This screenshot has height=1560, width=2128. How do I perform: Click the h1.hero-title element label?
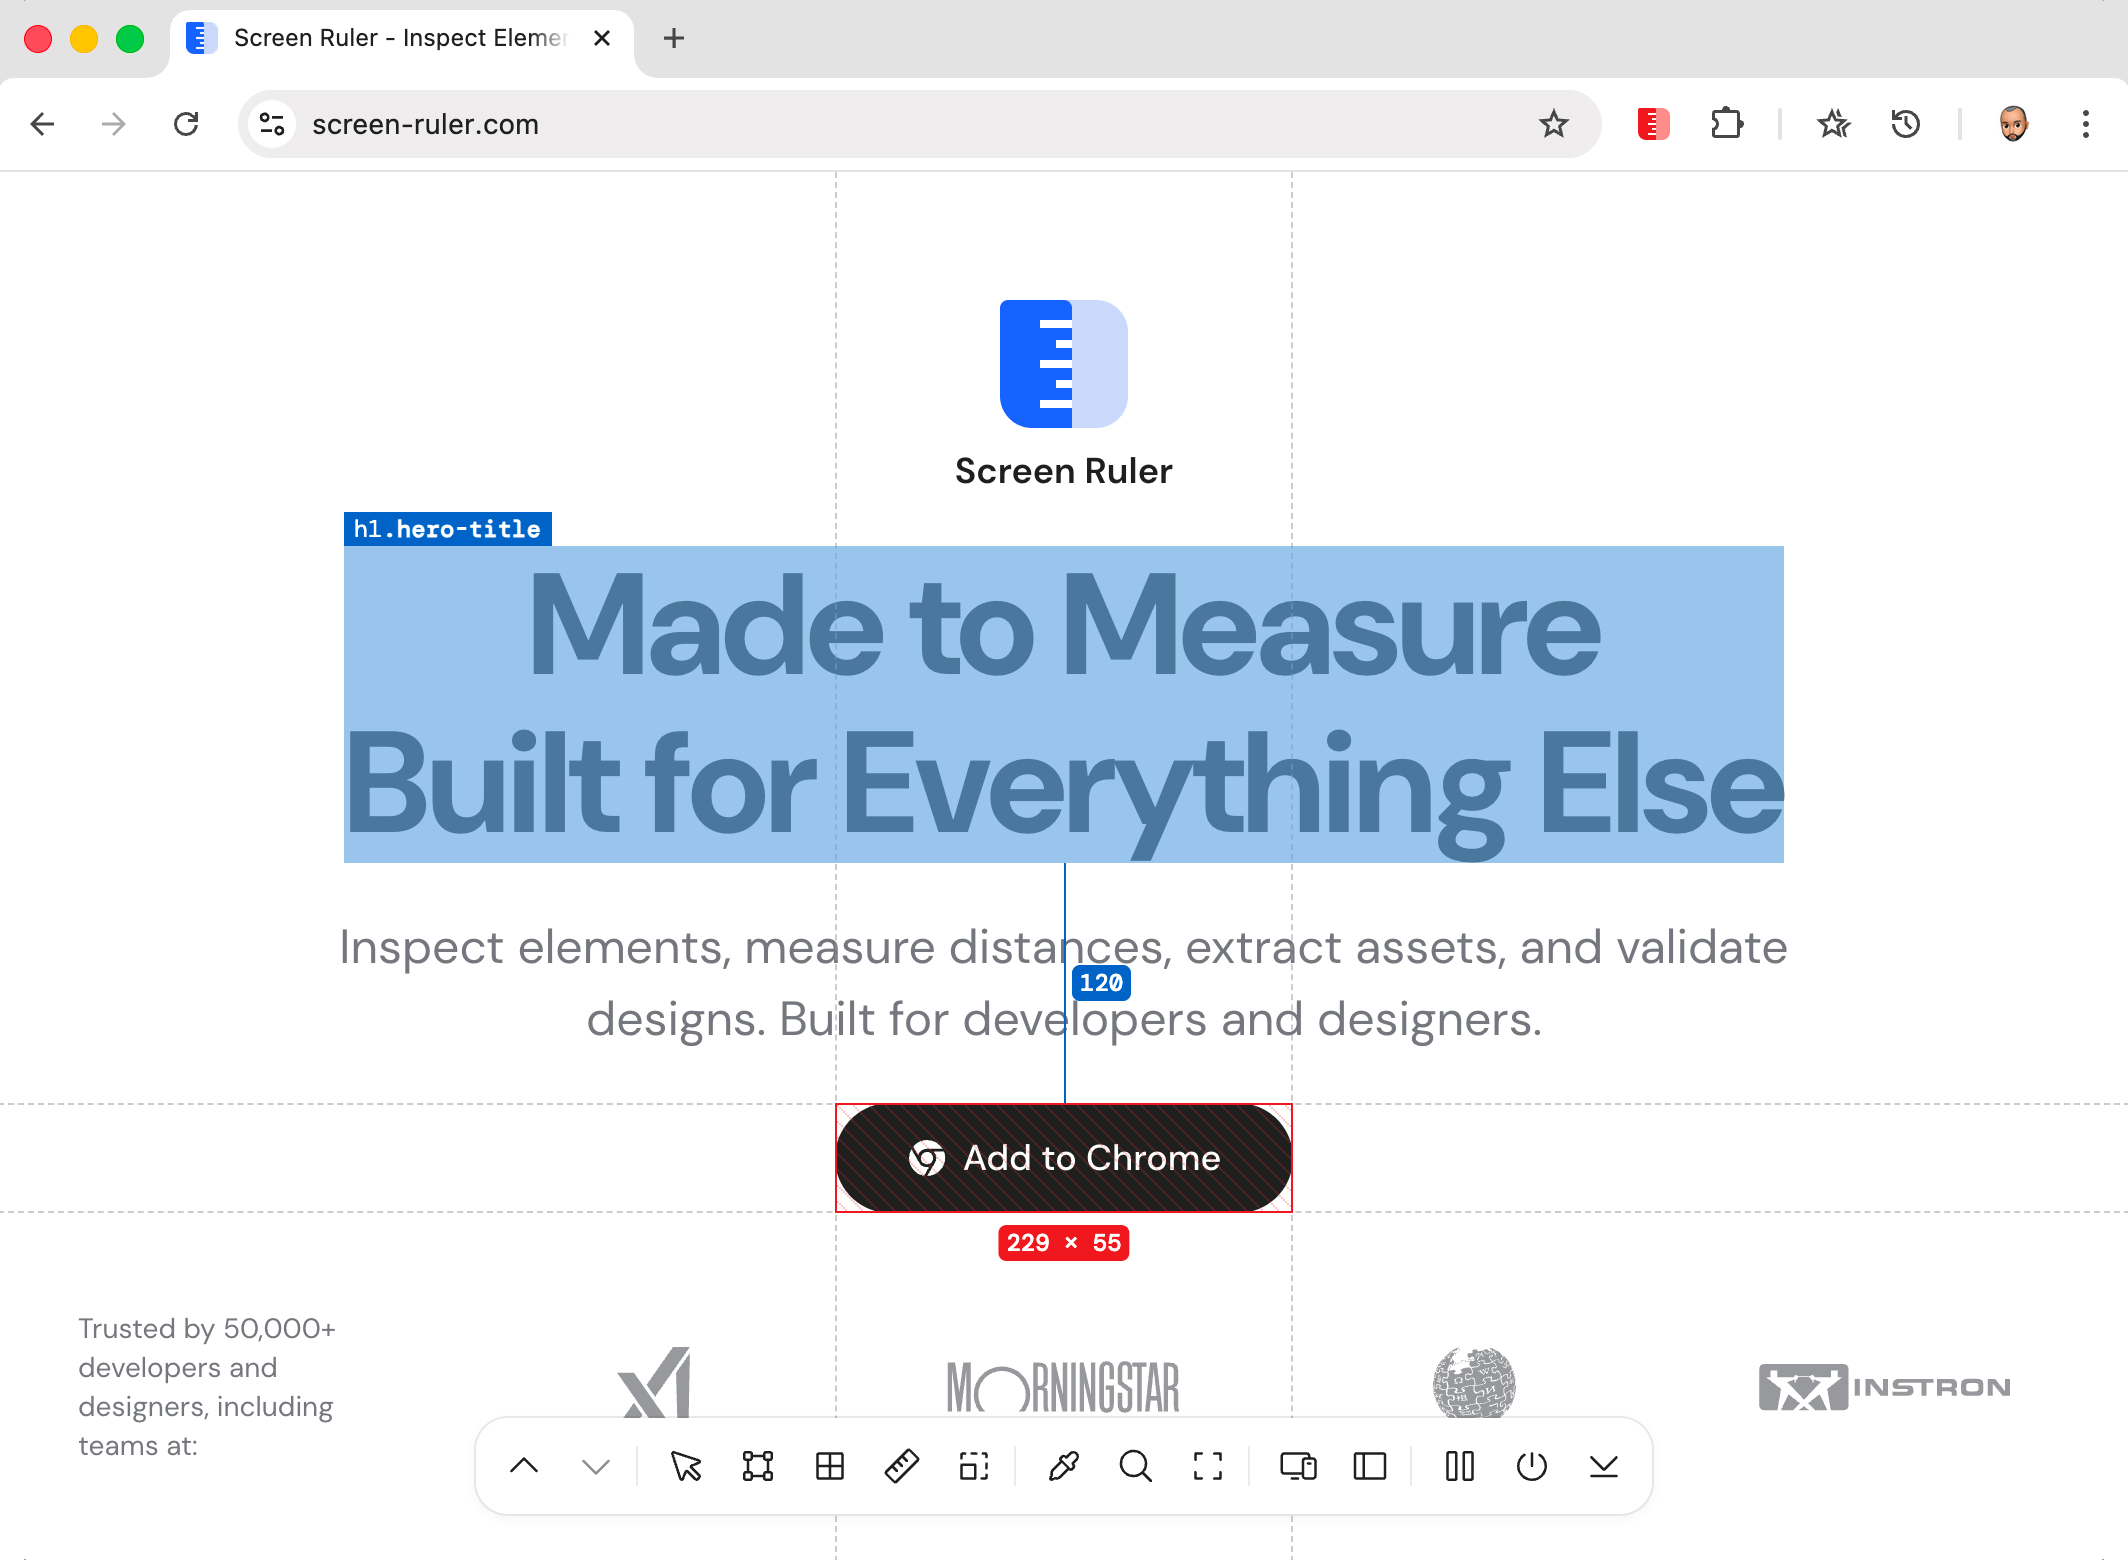pyautogui.click(x=447, y=529)
